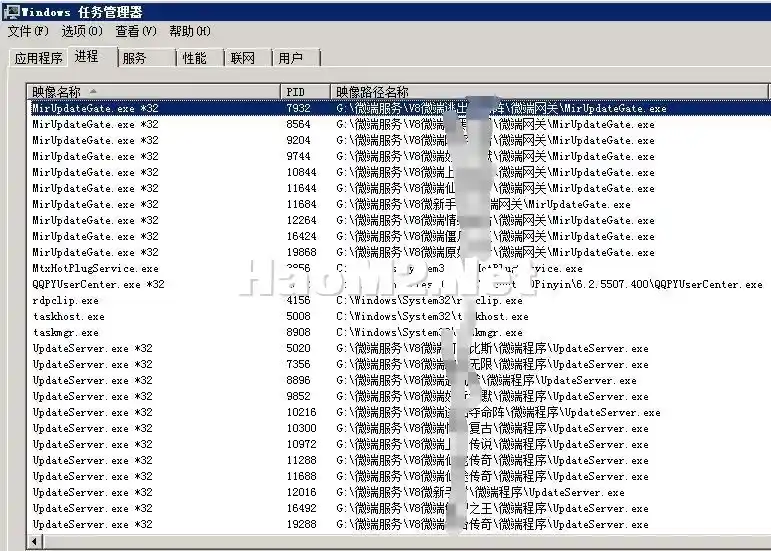771x551 pixels.
Task: Select the taskhost.exe process
Action: (x=399, y=316)
